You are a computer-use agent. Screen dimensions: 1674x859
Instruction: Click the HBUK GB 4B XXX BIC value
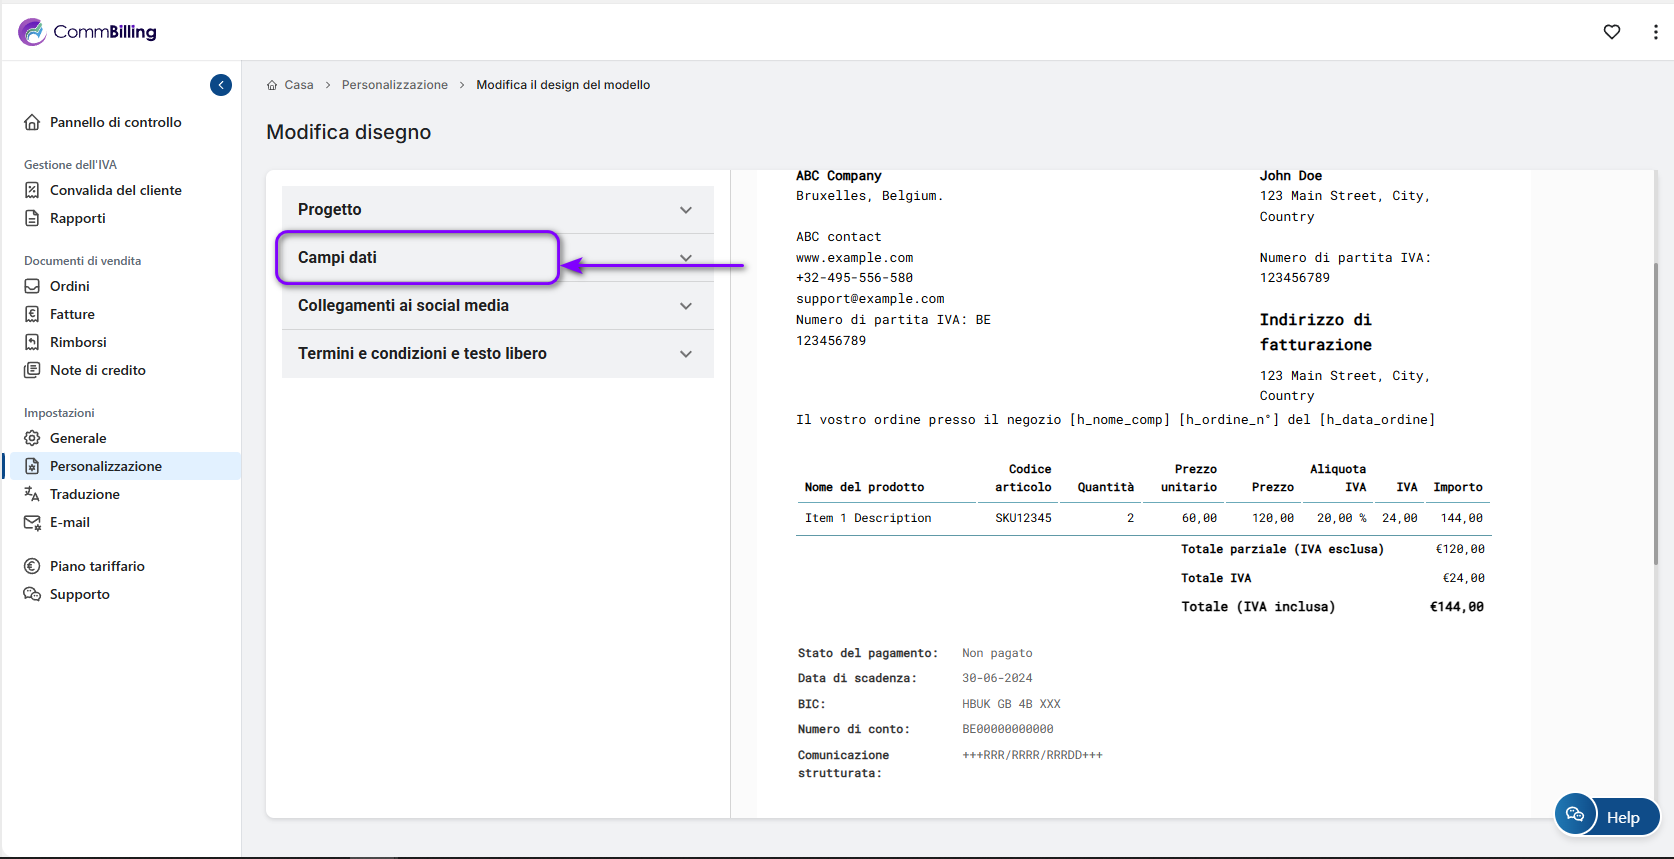pos(1011,704)
